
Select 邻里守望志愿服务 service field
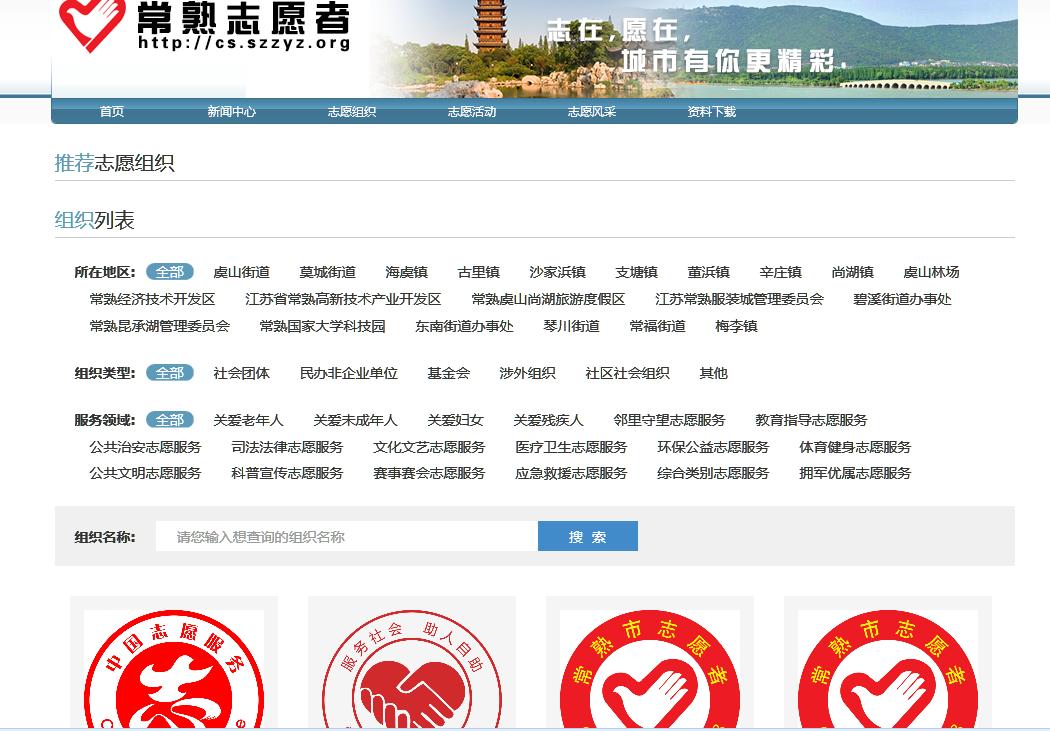point(670,420)
